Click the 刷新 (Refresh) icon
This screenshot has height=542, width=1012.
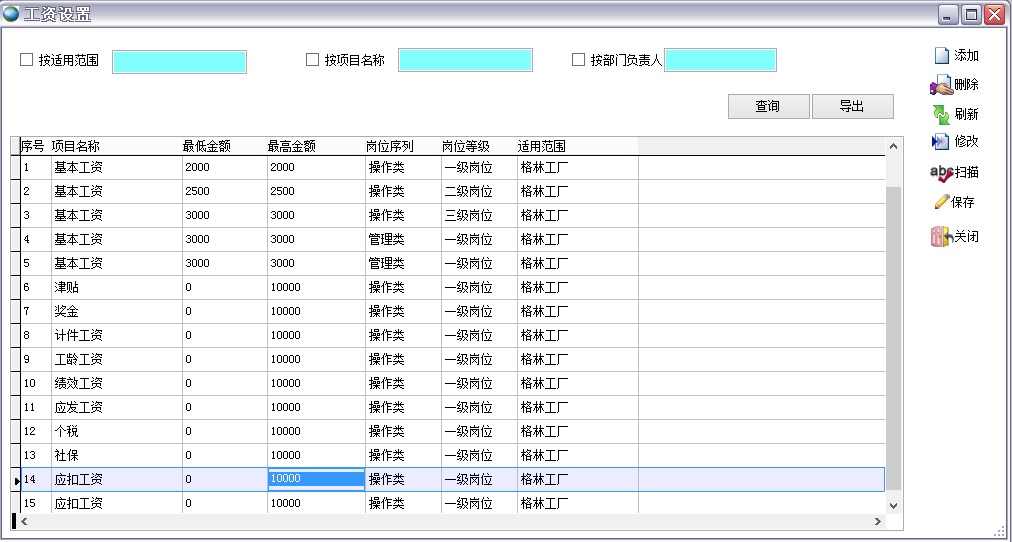point(941,114)
